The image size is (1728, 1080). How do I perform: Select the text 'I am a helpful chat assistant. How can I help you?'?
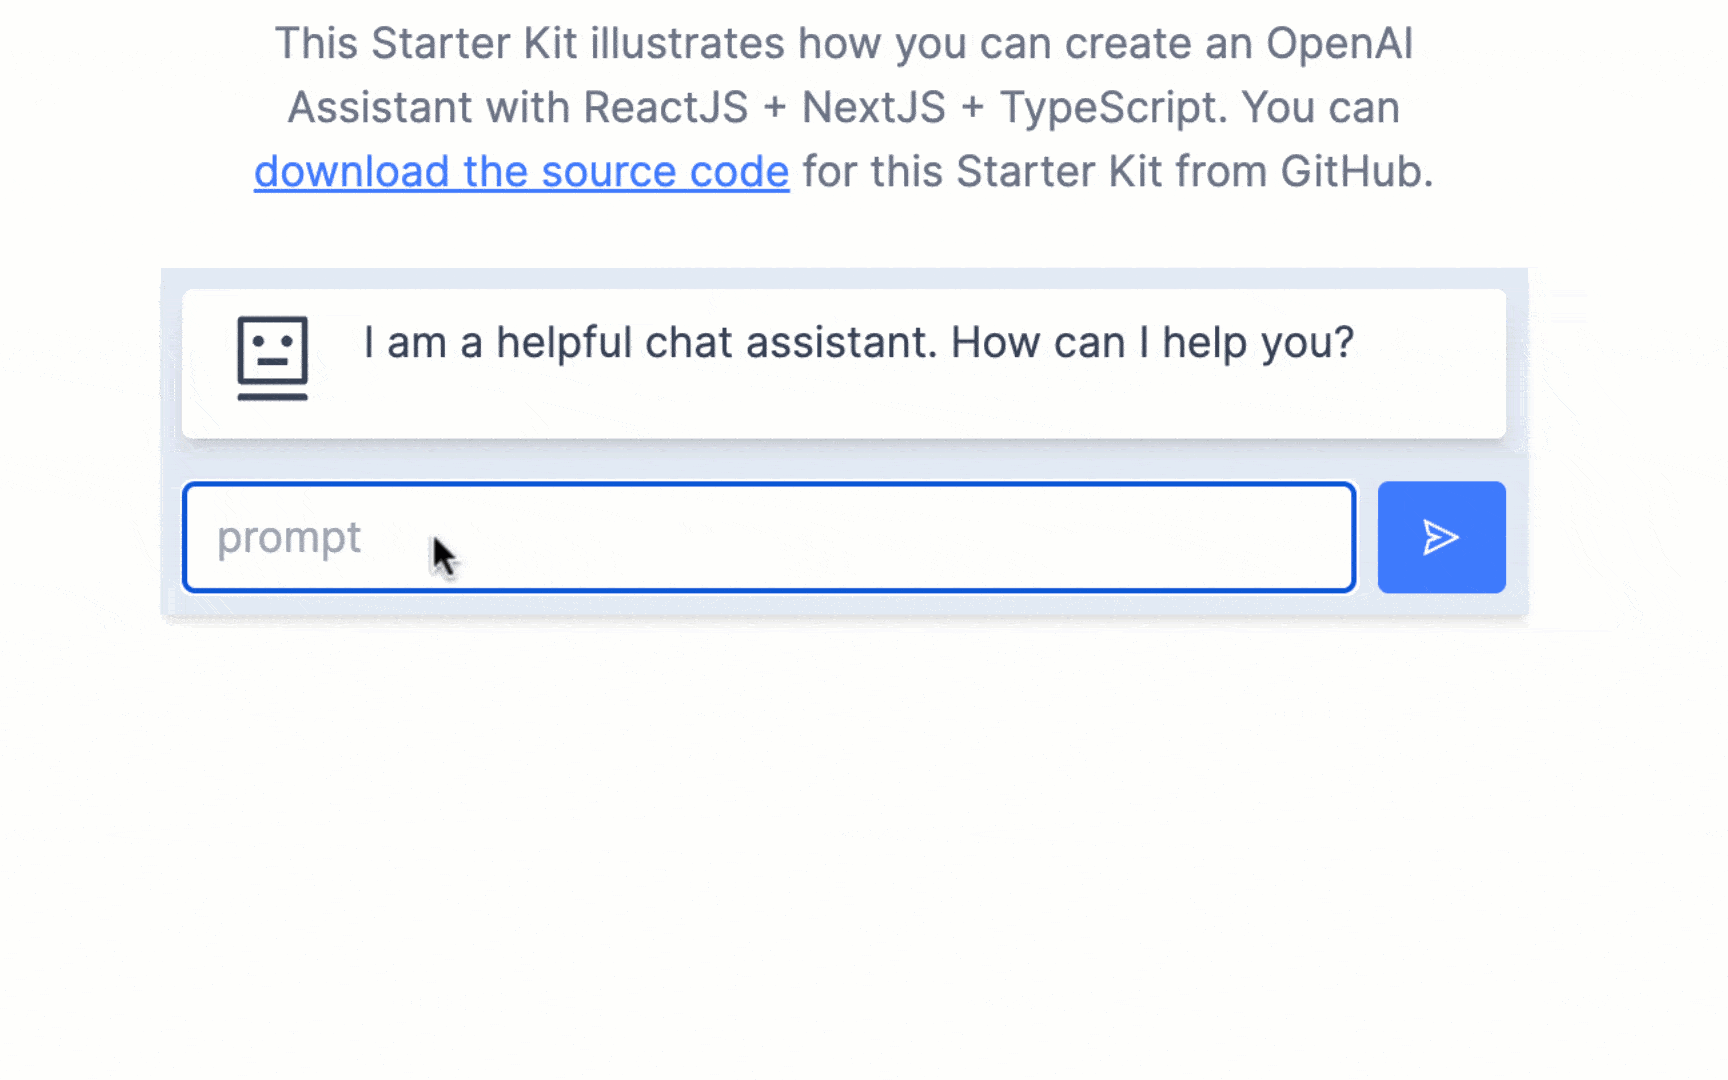click(858, 343)
